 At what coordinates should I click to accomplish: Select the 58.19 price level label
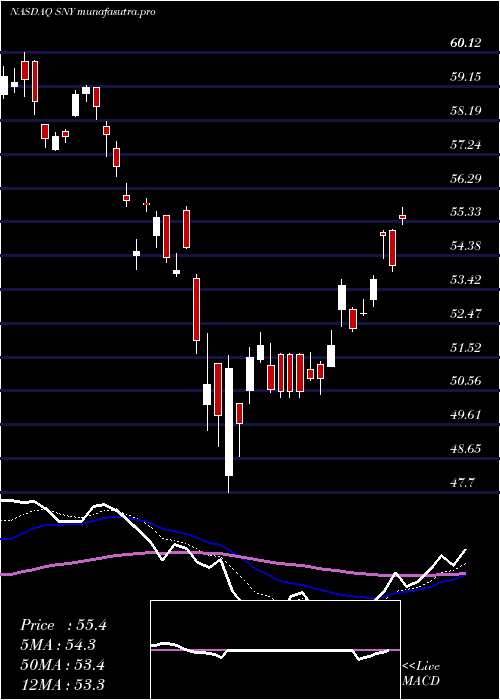(466, 110)
